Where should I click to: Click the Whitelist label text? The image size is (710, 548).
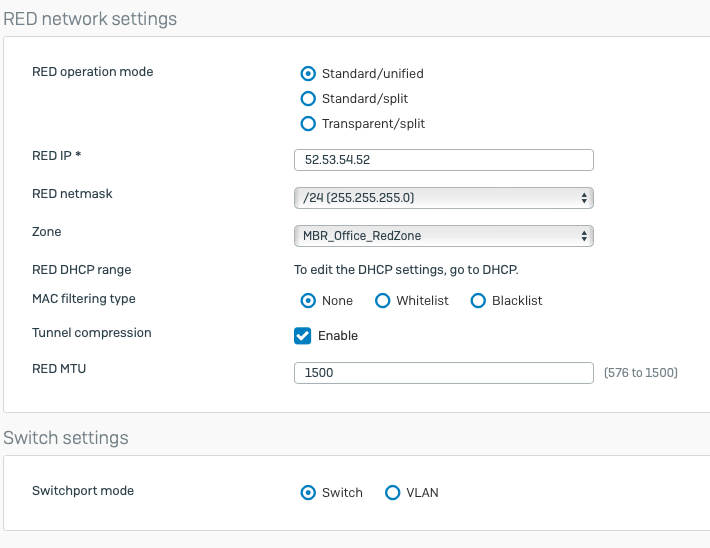(422, 301)
